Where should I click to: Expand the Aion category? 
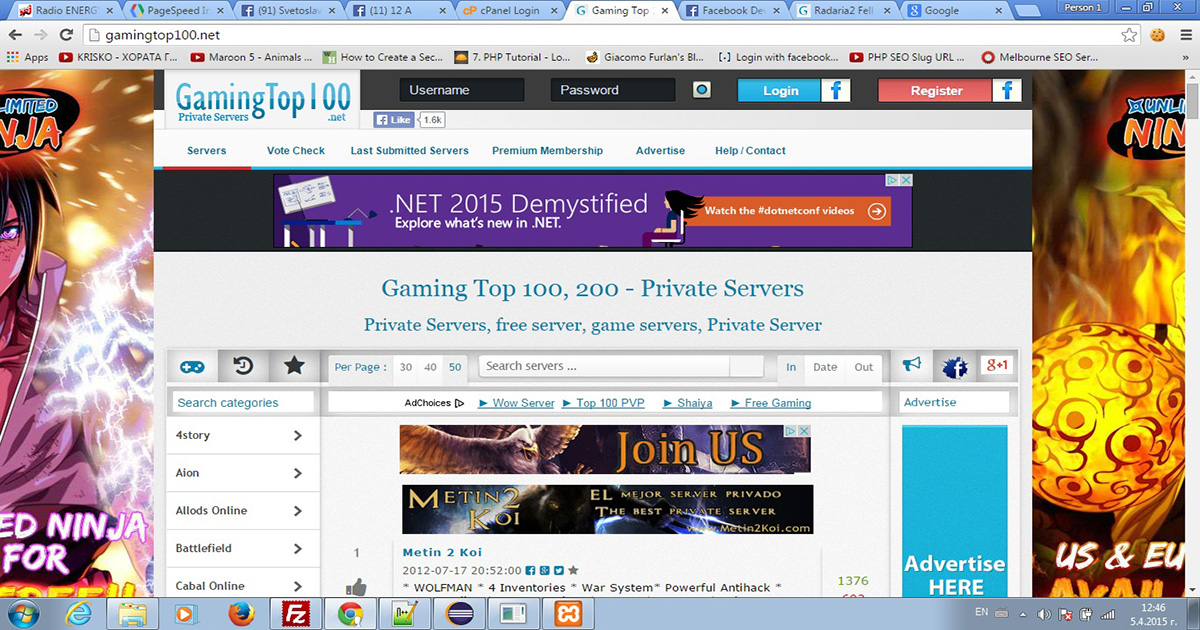242,472
